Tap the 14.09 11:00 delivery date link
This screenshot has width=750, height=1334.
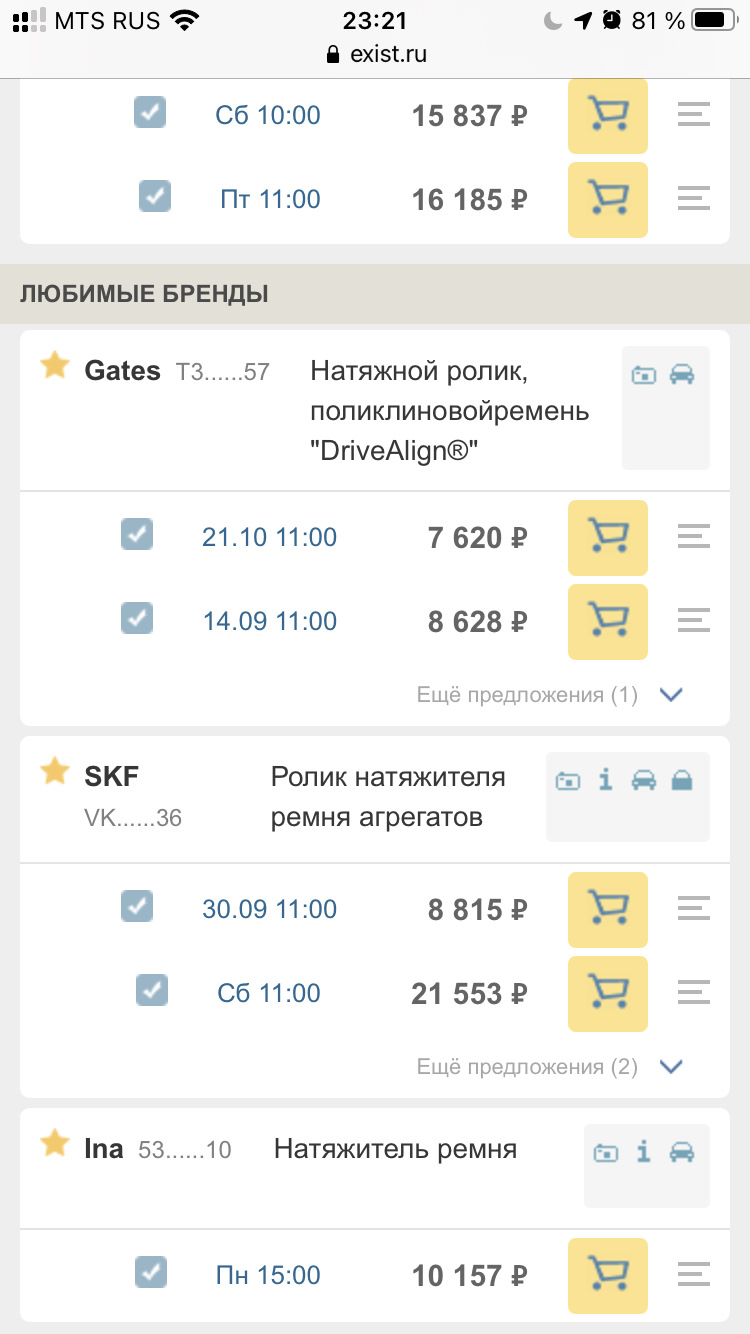pyautogui.click(x=270, y=622)
